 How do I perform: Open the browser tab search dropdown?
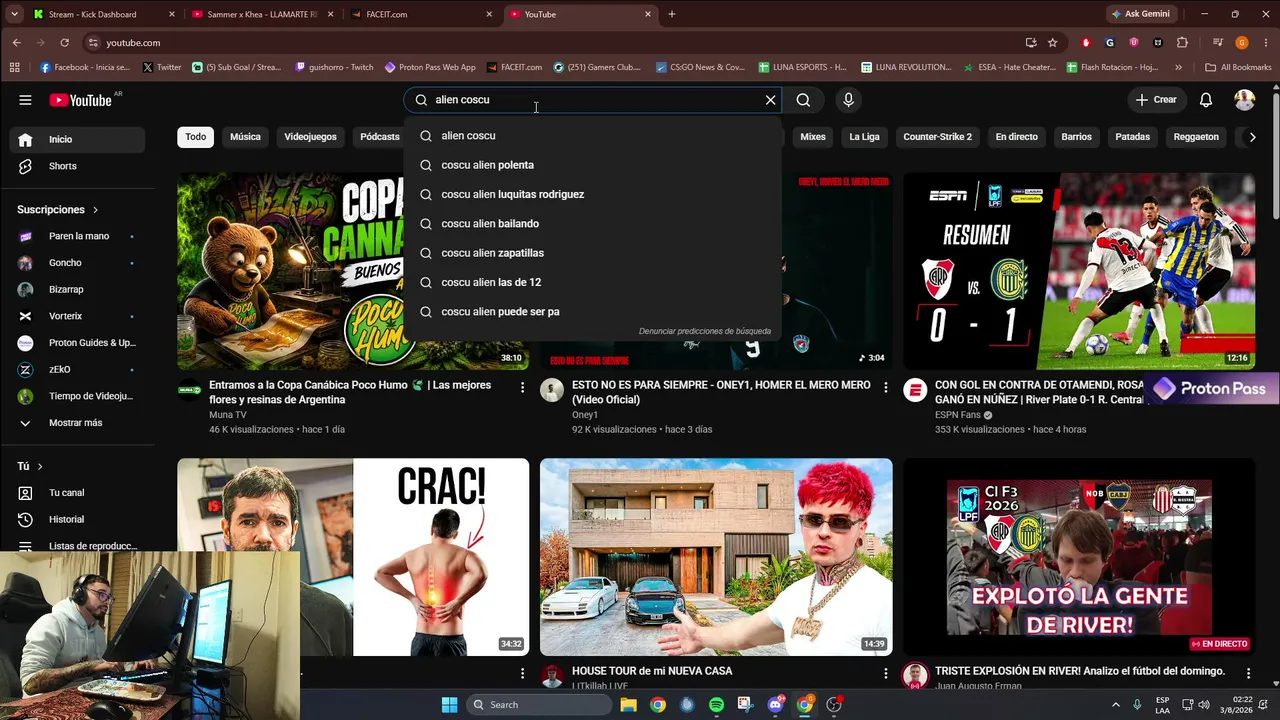(x=14, y=14)
